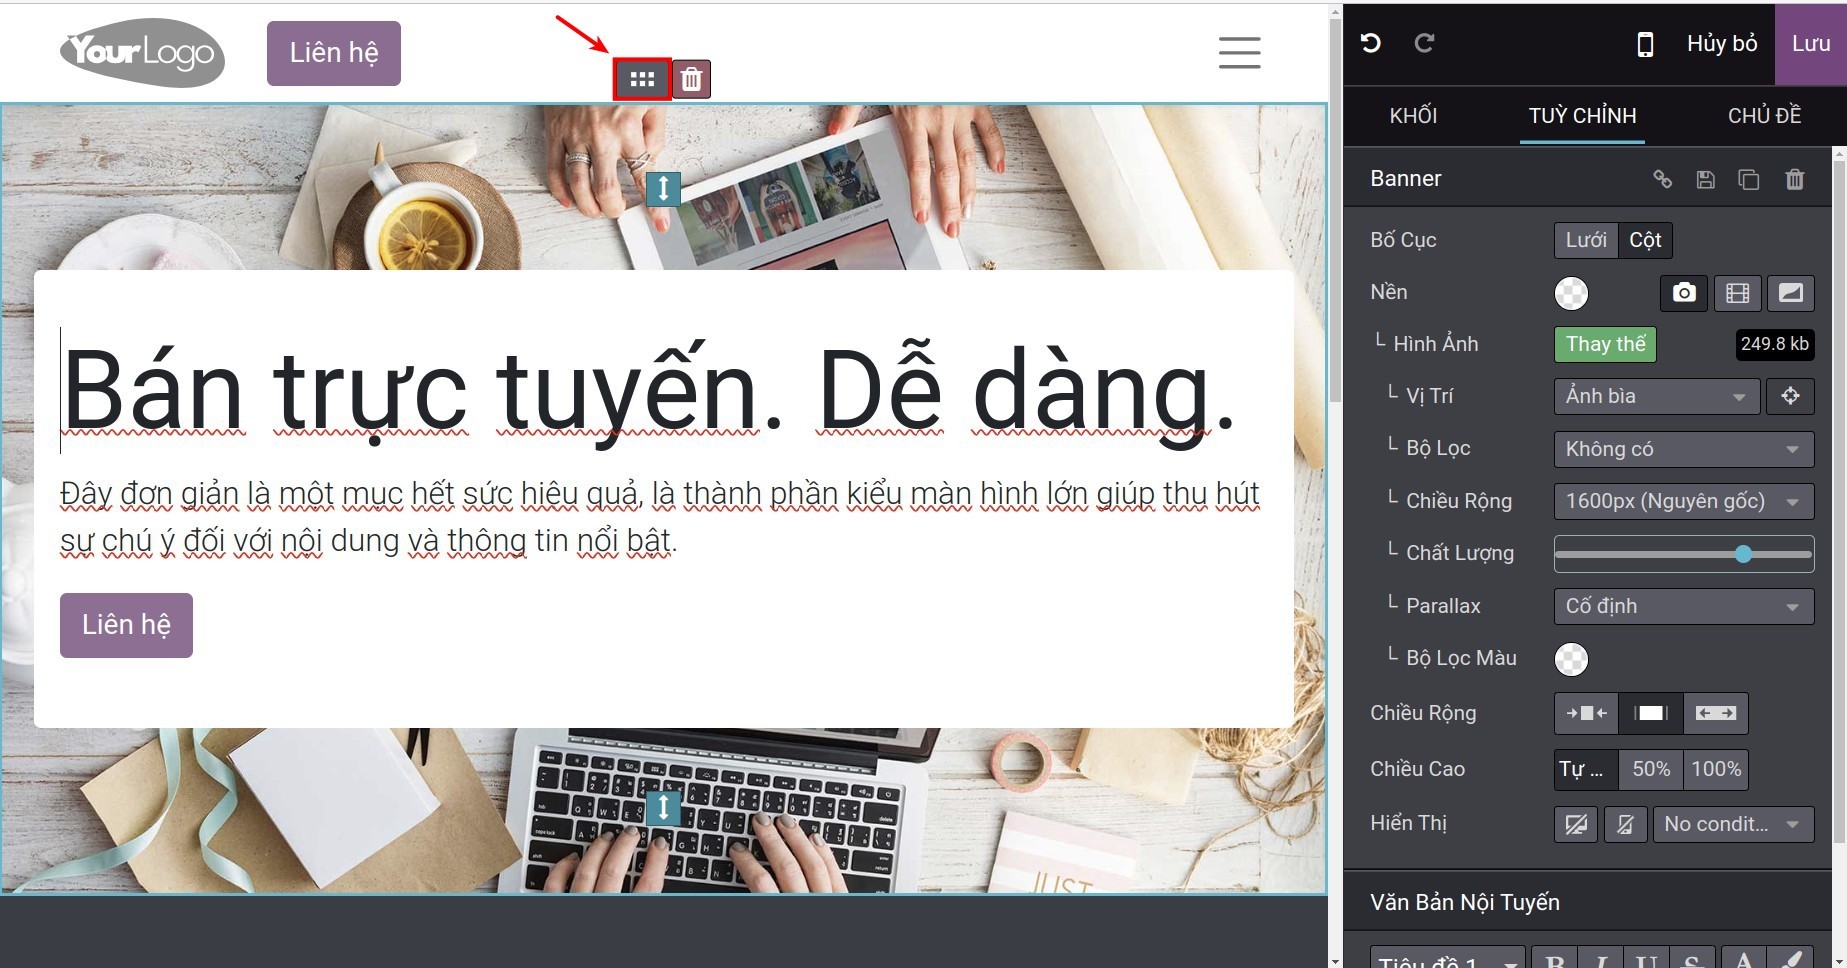Click the link icon in the Banner header

click(1662, 179)
